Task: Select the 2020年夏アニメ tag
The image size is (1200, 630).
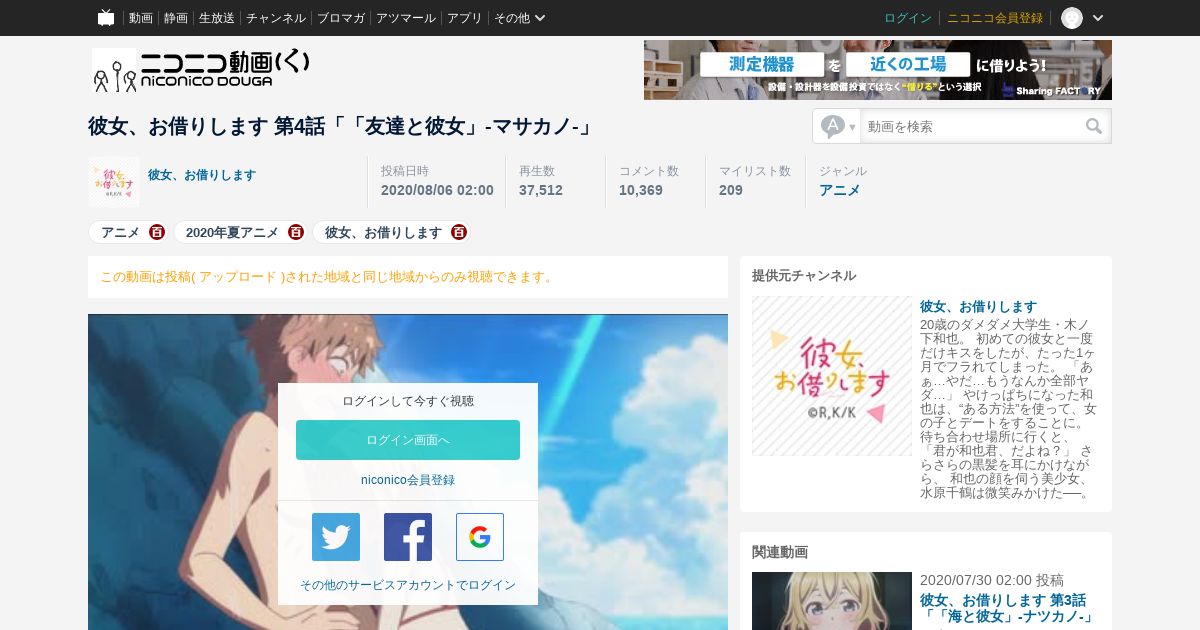Action: click(x=232, y=232)
